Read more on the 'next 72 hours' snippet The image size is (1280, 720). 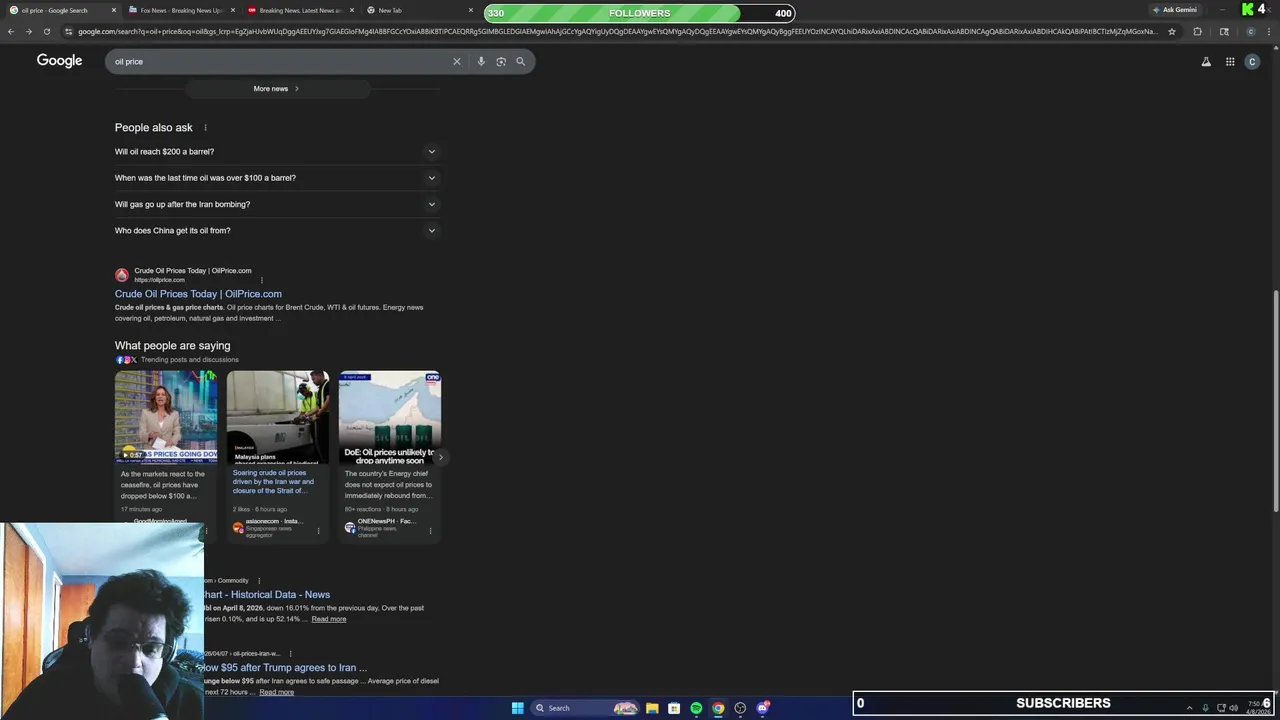[x=277, y=692]
